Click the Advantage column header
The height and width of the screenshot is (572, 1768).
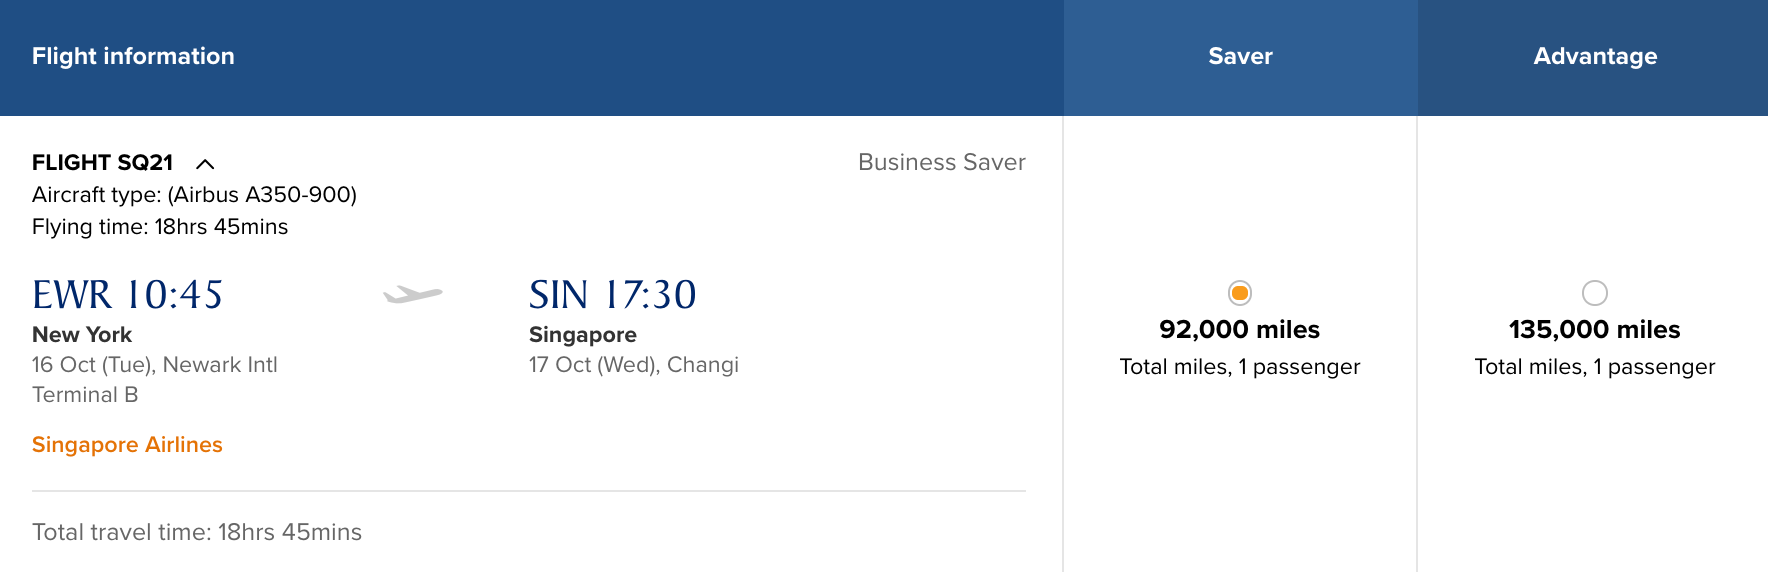coord(1594,57)
